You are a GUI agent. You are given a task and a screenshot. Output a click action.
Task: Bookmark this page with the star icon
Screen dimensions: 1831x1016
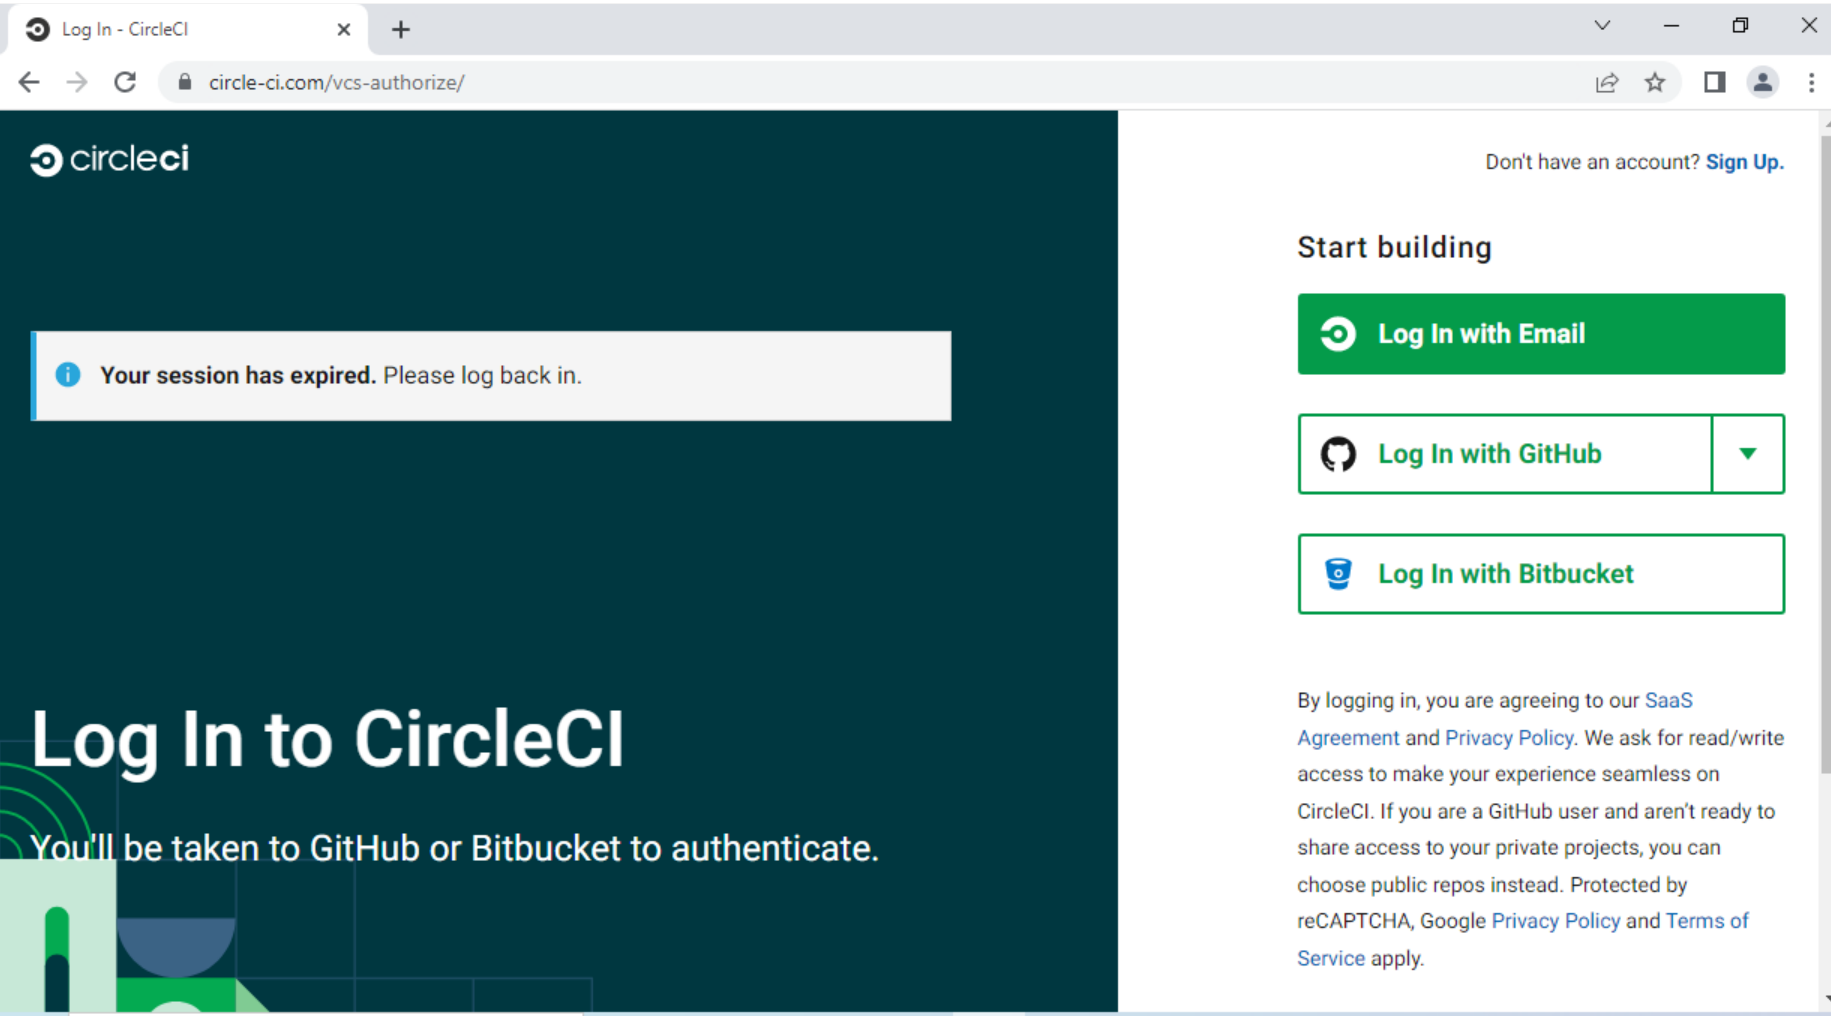coord(1655,82)
